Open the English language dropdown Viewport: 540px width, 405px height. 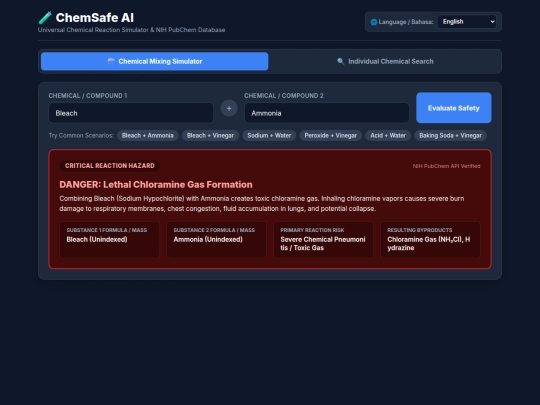(467, 22)
